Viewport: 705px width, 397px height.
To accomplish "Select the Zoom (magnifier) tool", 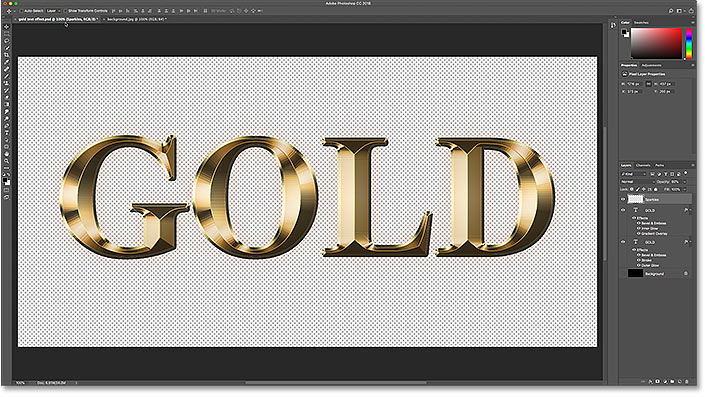I will click(6, 161).
